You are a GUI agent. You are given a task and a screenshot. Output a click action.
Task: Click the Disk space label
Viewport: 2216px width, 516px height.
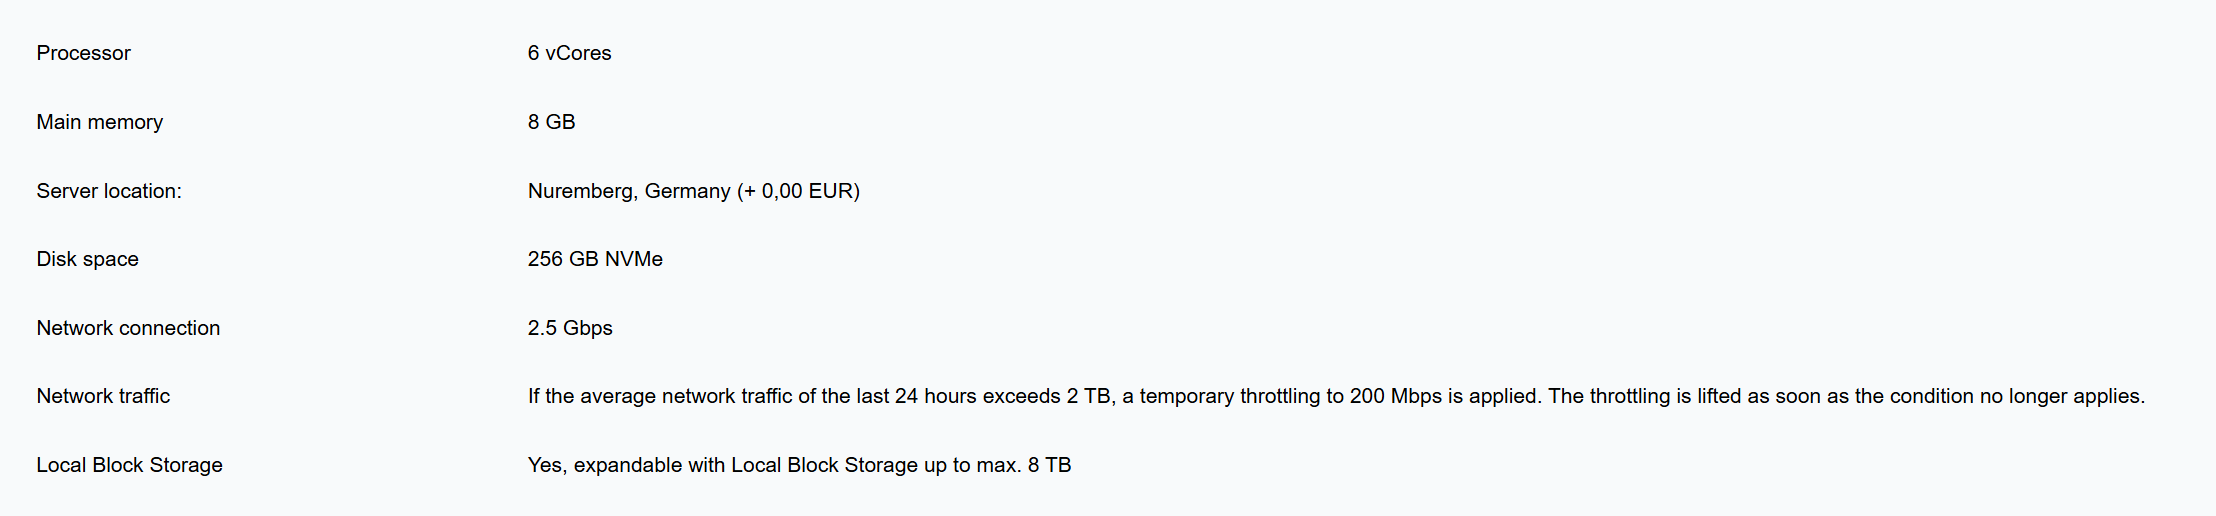click(x=88, y=259)
